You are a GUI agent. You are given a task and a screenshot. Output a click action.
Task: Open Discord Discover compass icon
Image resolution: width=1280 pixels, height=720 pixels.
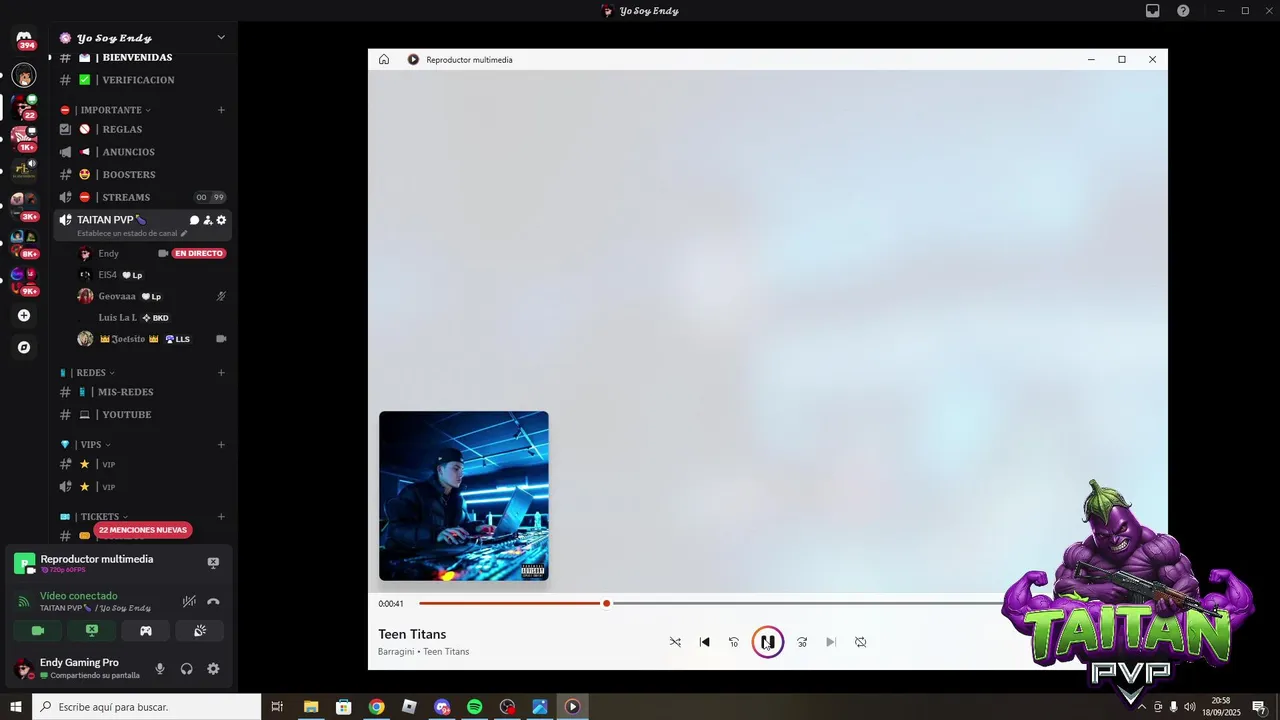click(x=24, y=348)
